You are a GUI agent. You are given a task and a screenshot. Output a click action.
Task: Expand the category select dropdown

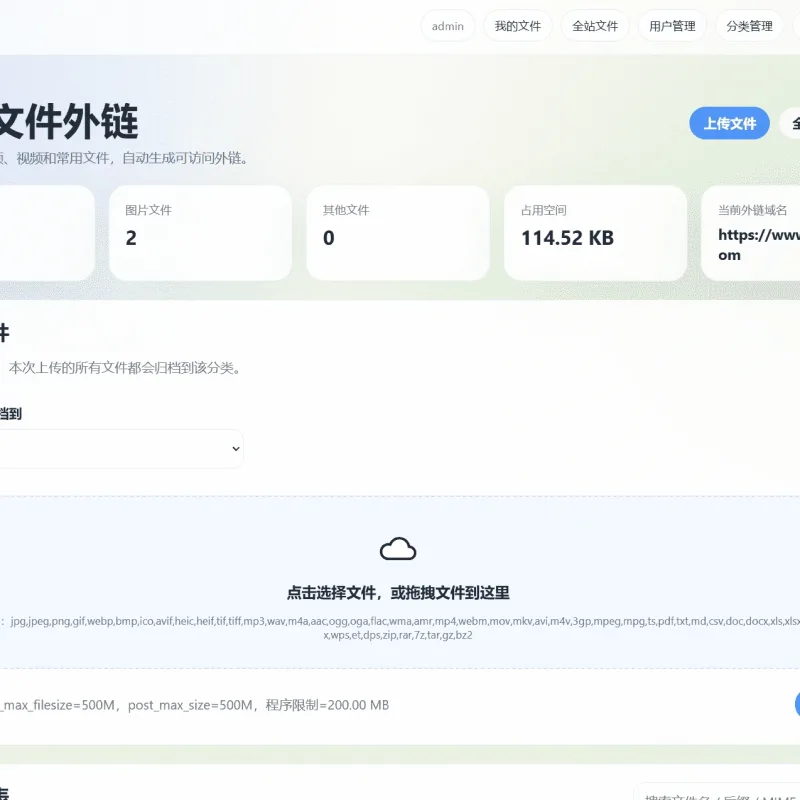[120, 448]
